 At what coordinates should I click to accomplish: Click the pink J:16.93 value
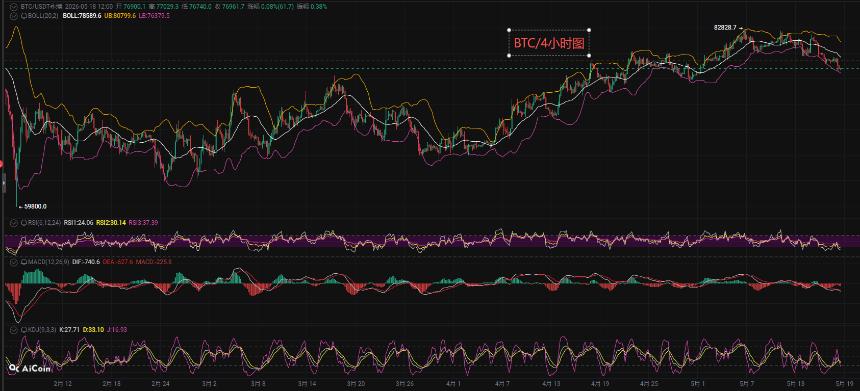(x=117, y=330)
